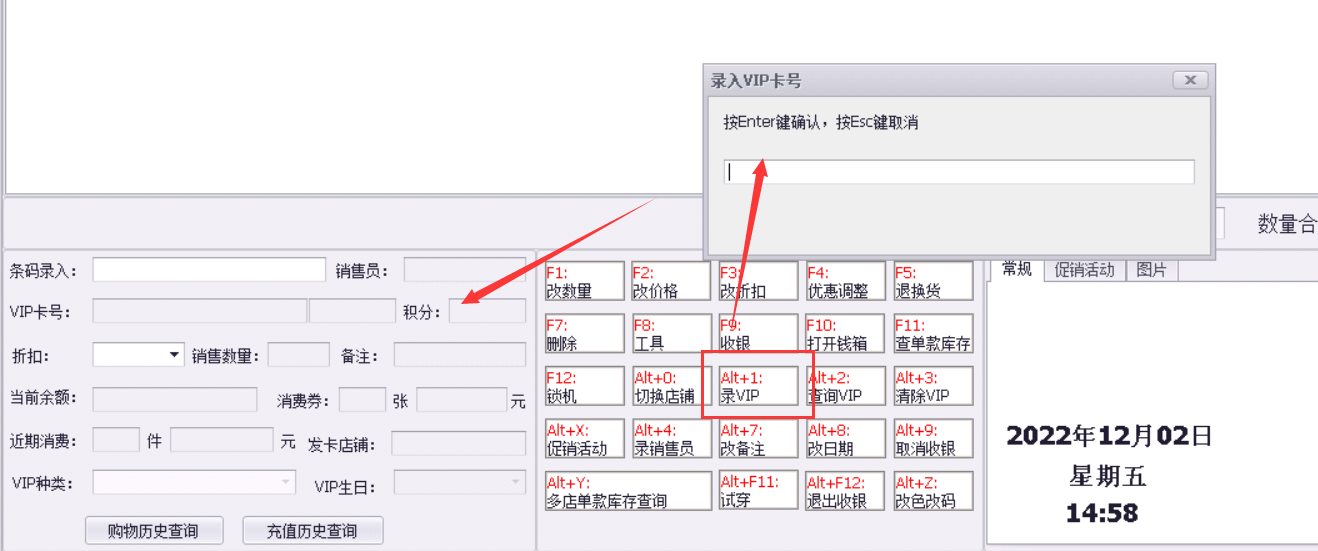
Task: Click the F1 改数量 button
Action: pyautogui.click(x=584, y=281)
